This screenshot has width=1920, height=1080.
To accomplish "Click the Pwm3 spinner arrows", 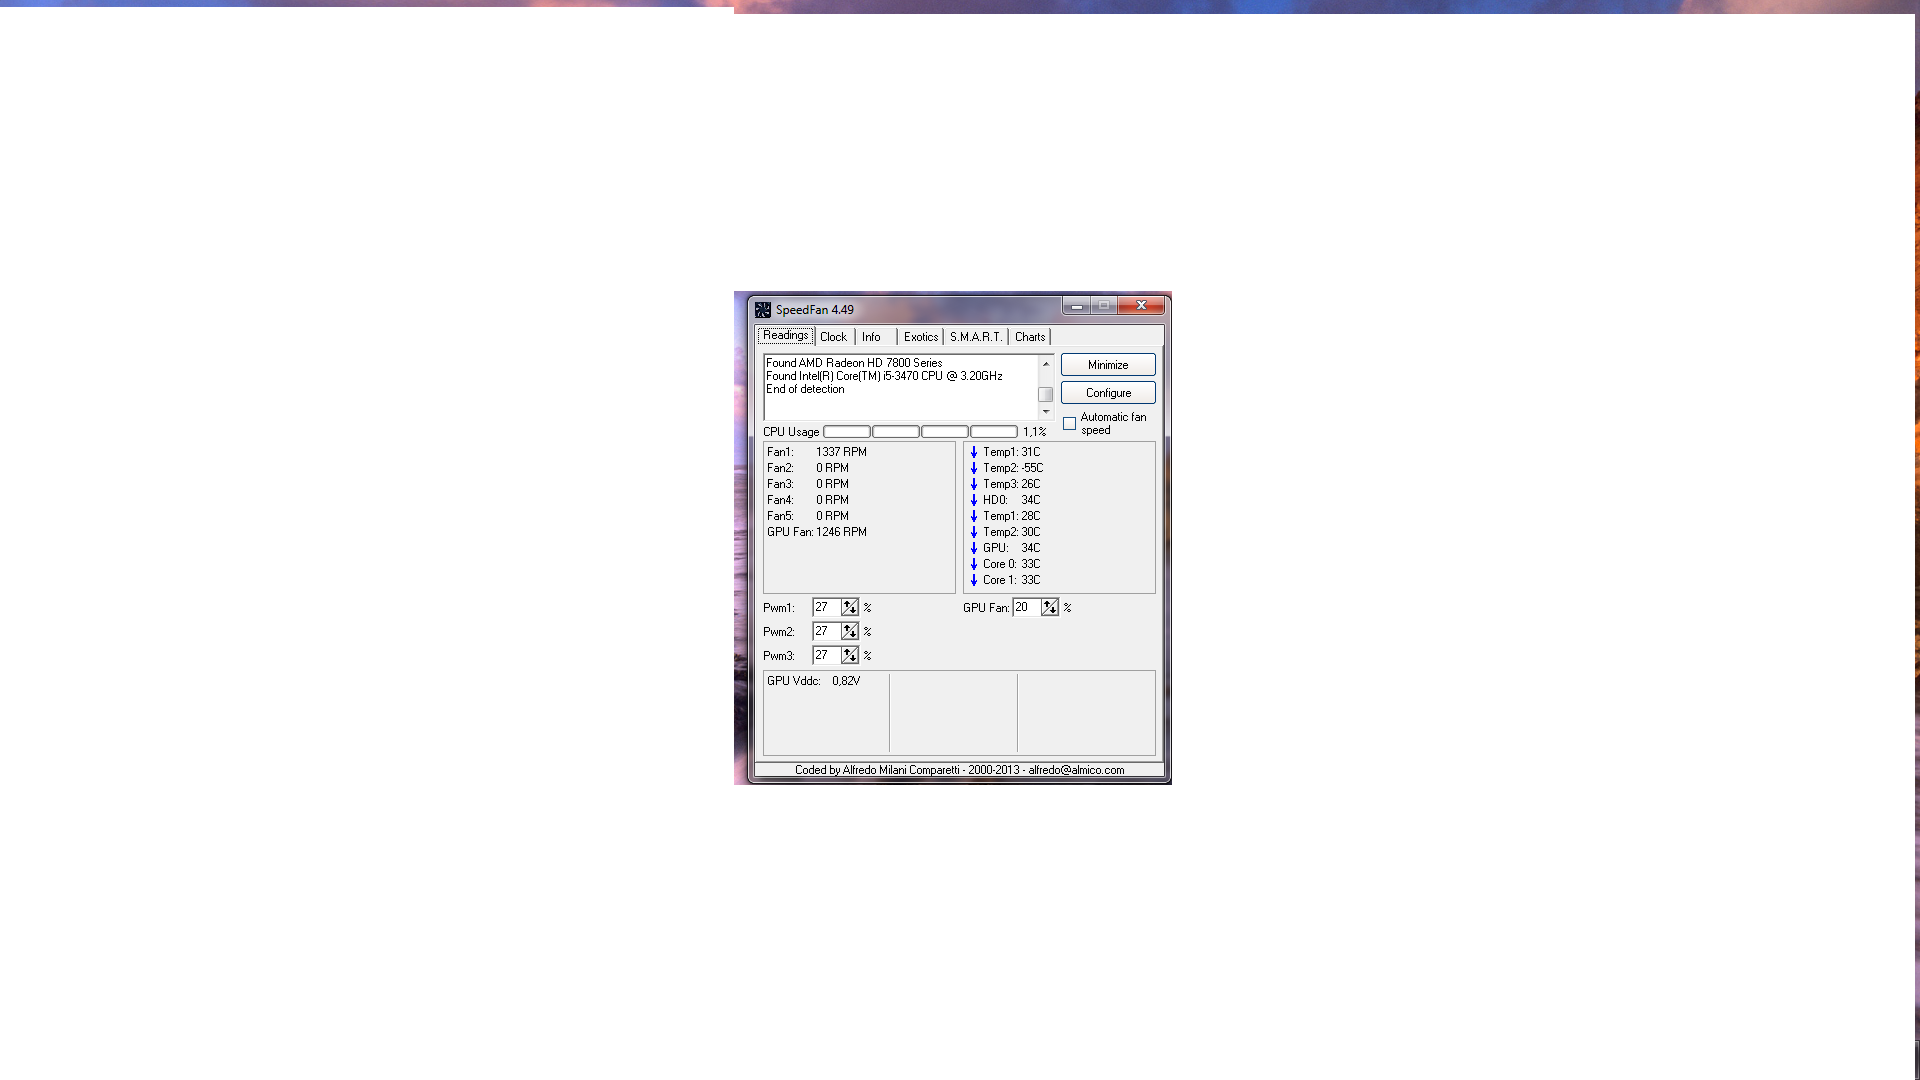I will [x=850, y=655].
